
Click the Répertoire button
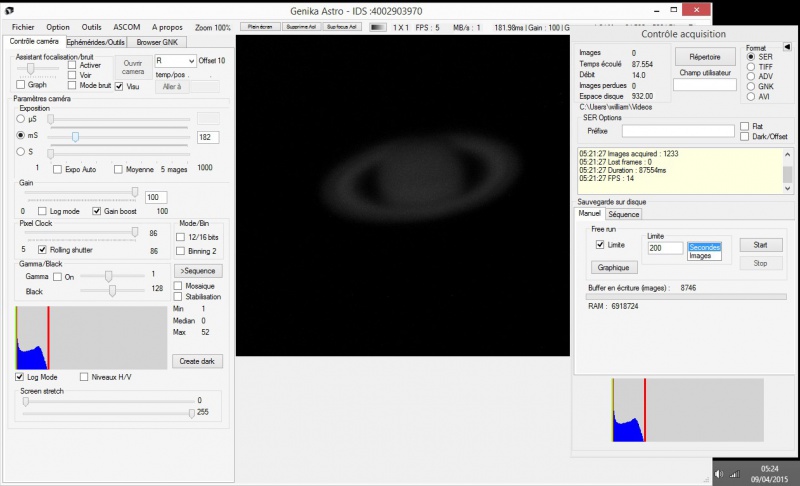point(705,57)
